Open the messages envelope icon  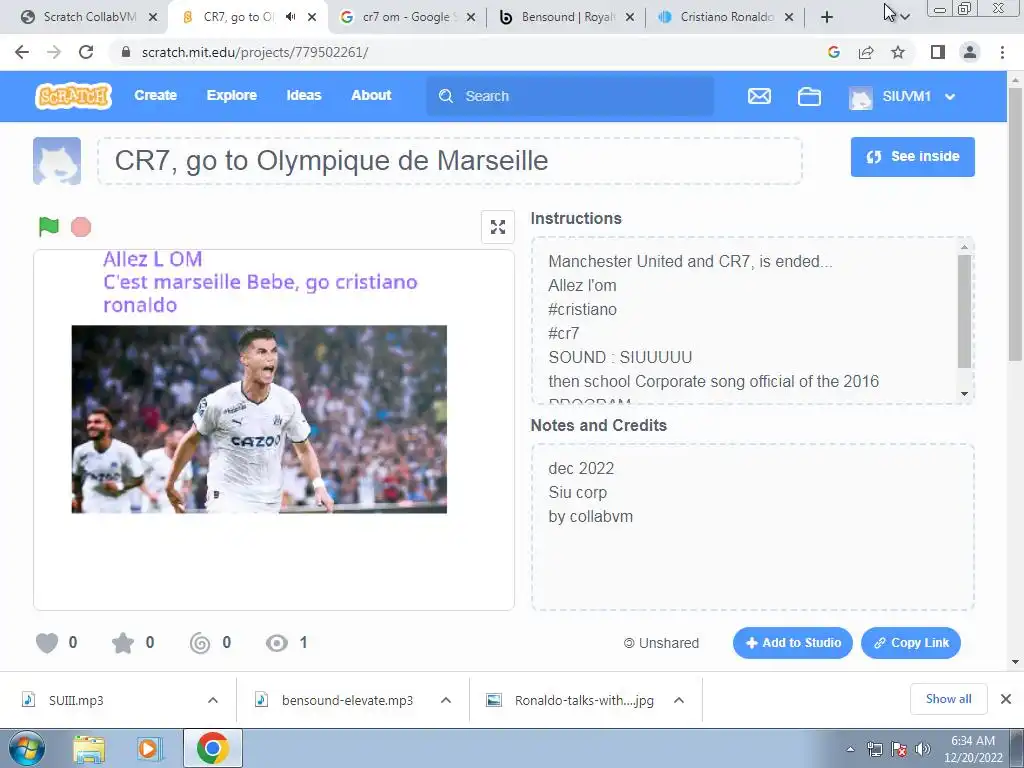coord(759,97)
